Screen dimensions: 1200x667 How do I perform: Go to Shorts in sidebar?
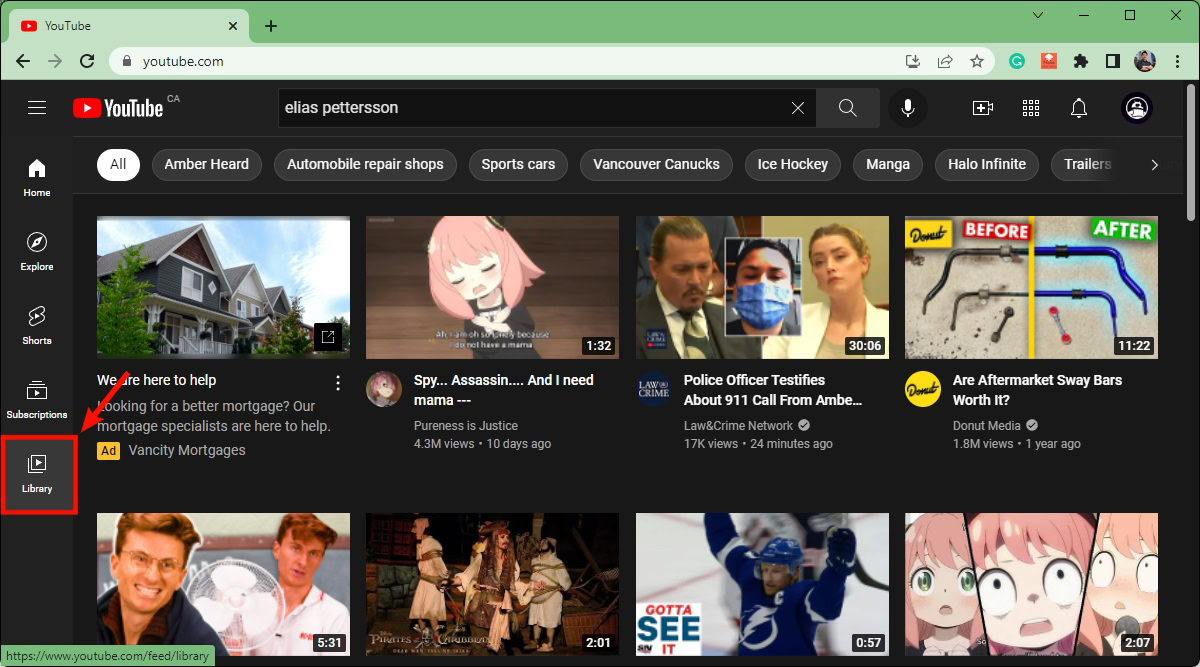tap(37, 326)
